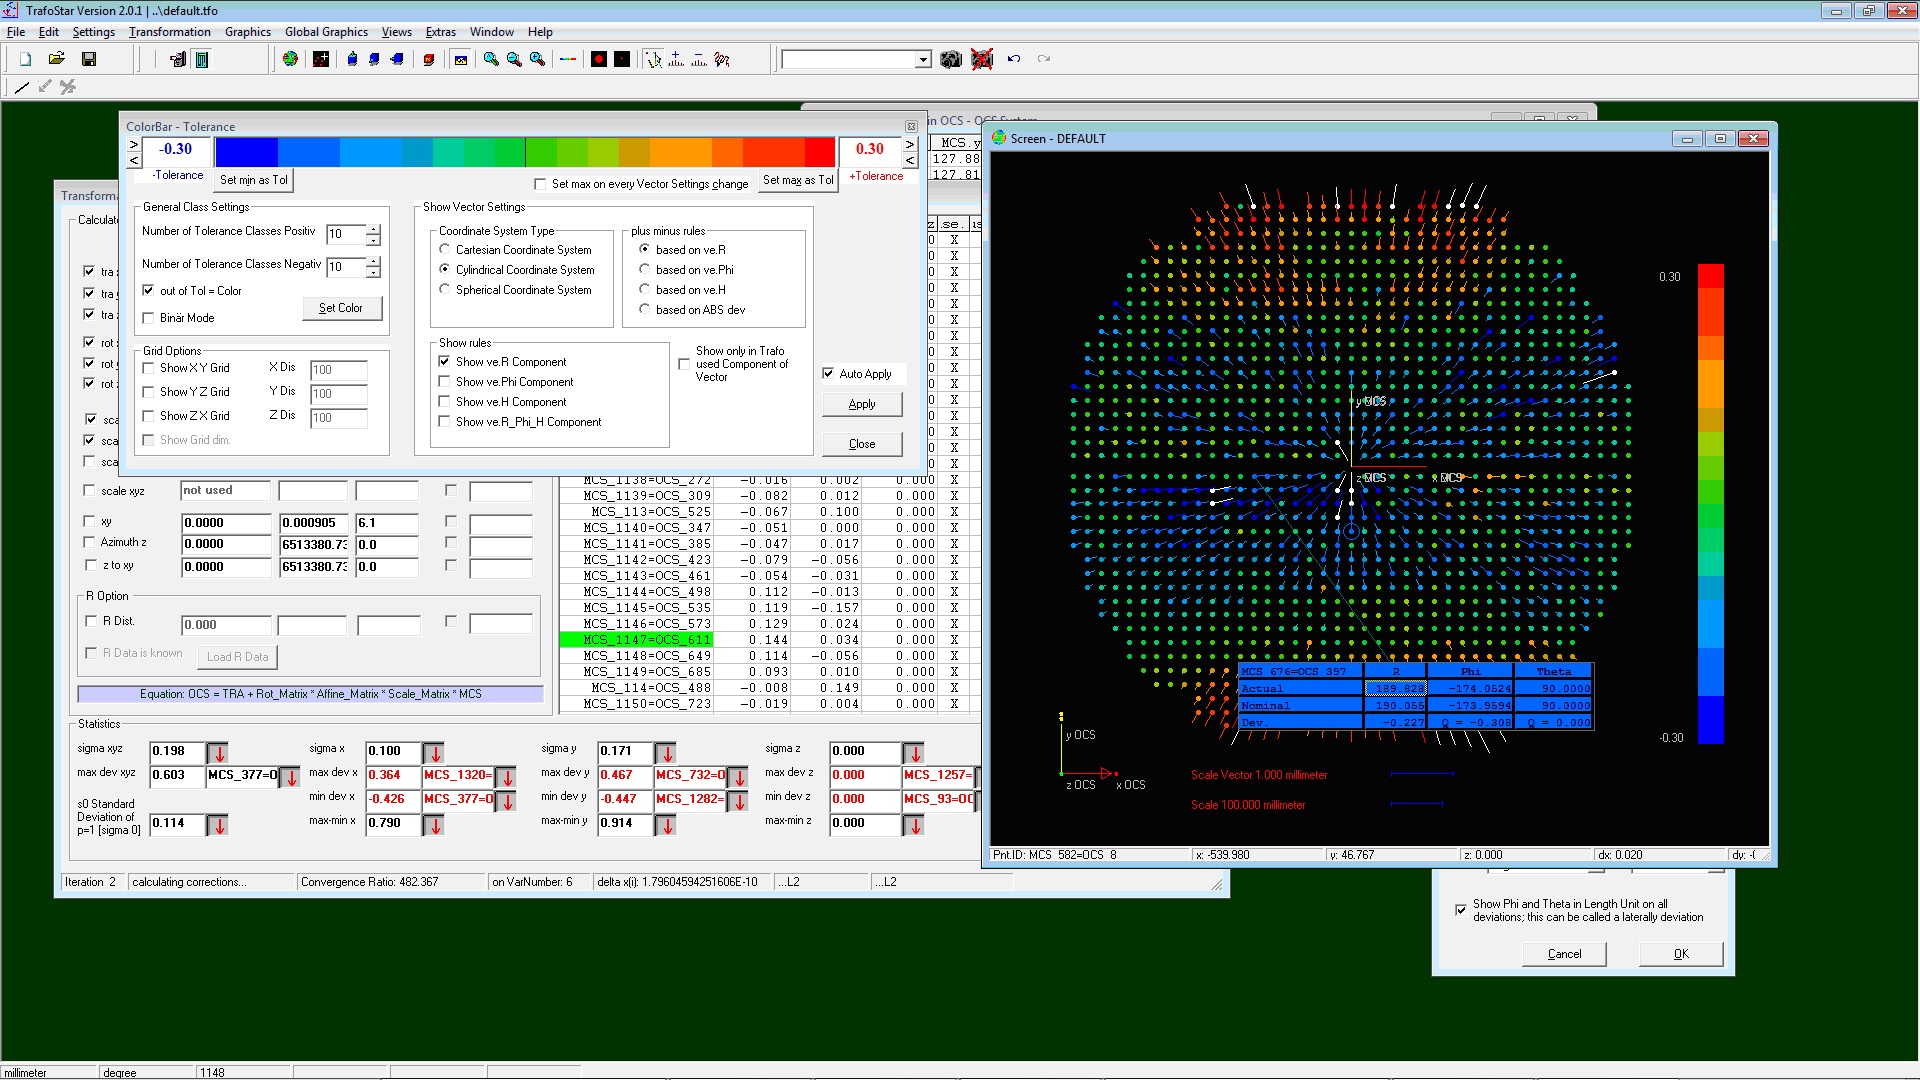Toggle Show Phi and Theta in Length Unit
Image resolution: width=1920 pixels, height=1080 pixels.
(x=1461, y=910)
